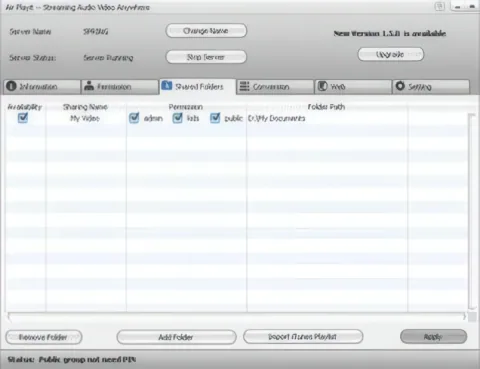Switch to the Permission tab
Screen dimensions: 480x369
point(120,87)
